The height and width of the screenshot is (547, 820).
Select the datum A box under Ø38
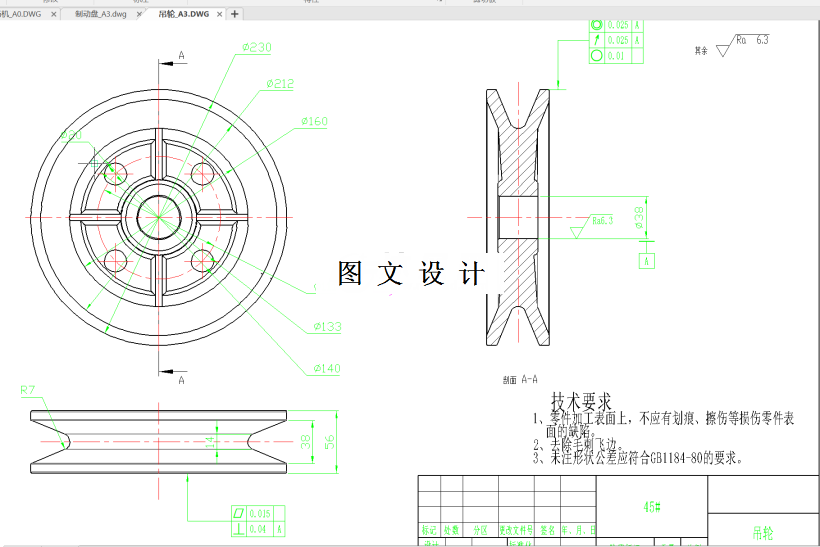coord(647,261)
